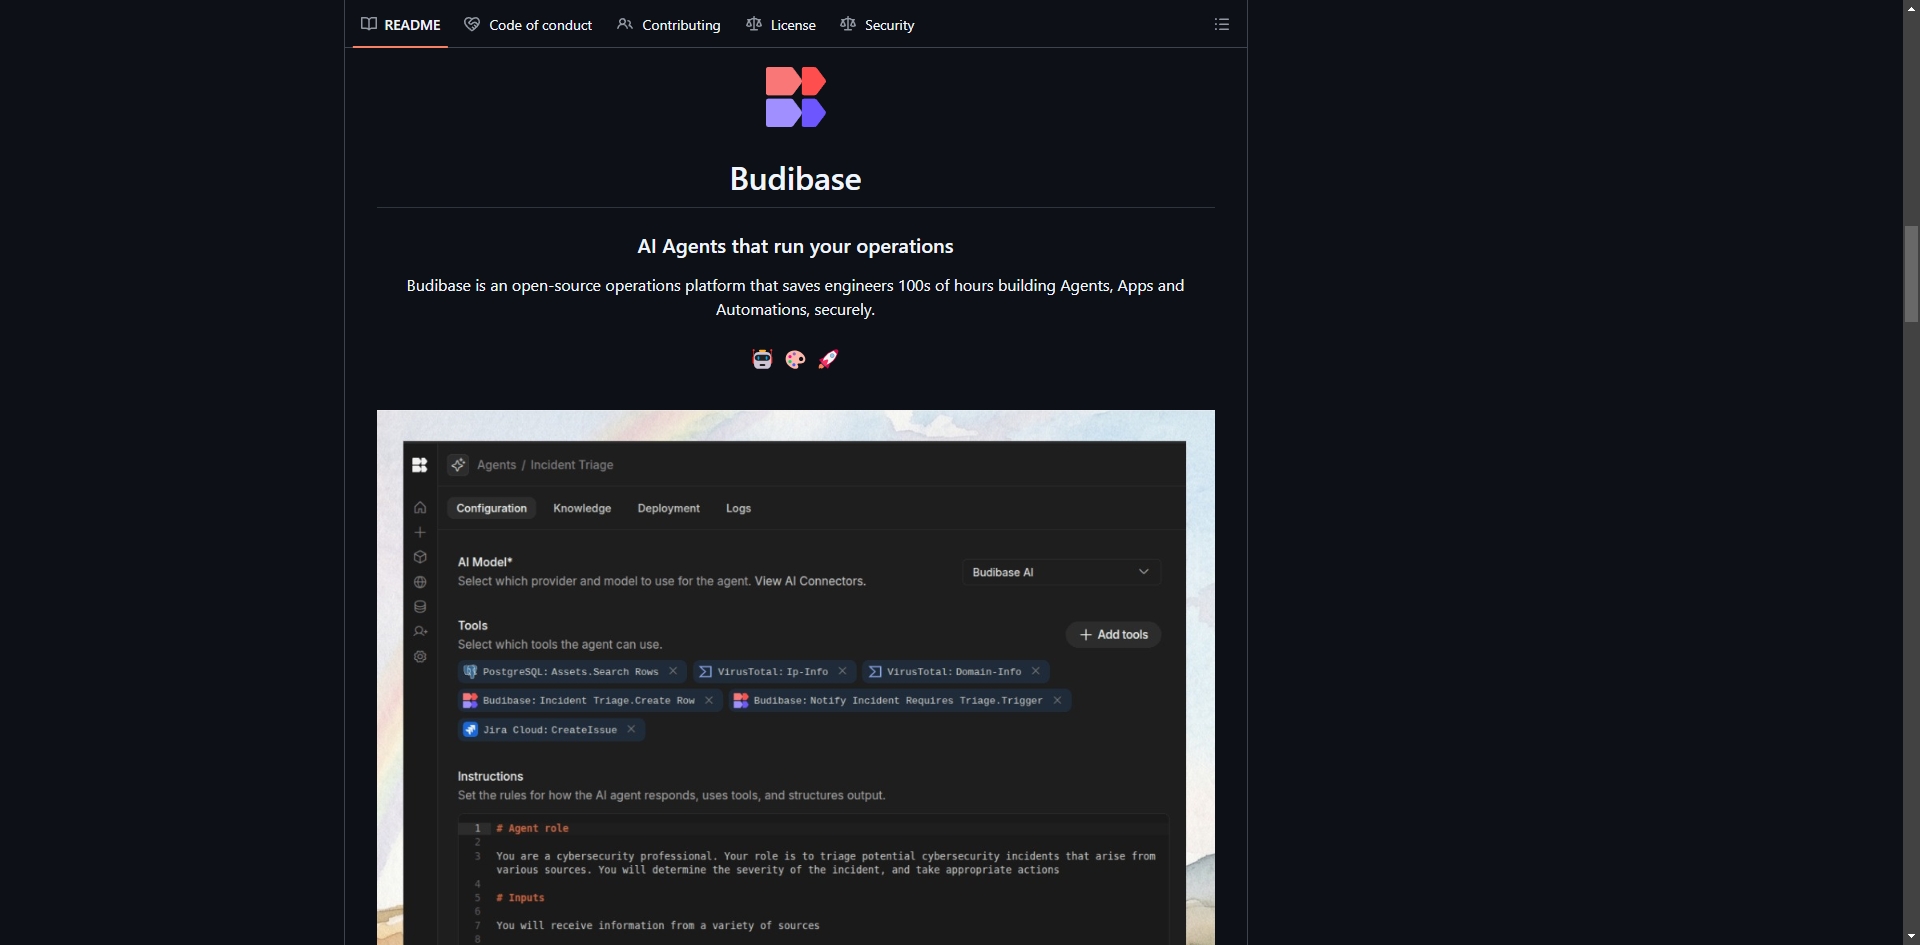Screen dimensions: 1920x945
Task: Open the Code of conduct tab
Action: 528,24
